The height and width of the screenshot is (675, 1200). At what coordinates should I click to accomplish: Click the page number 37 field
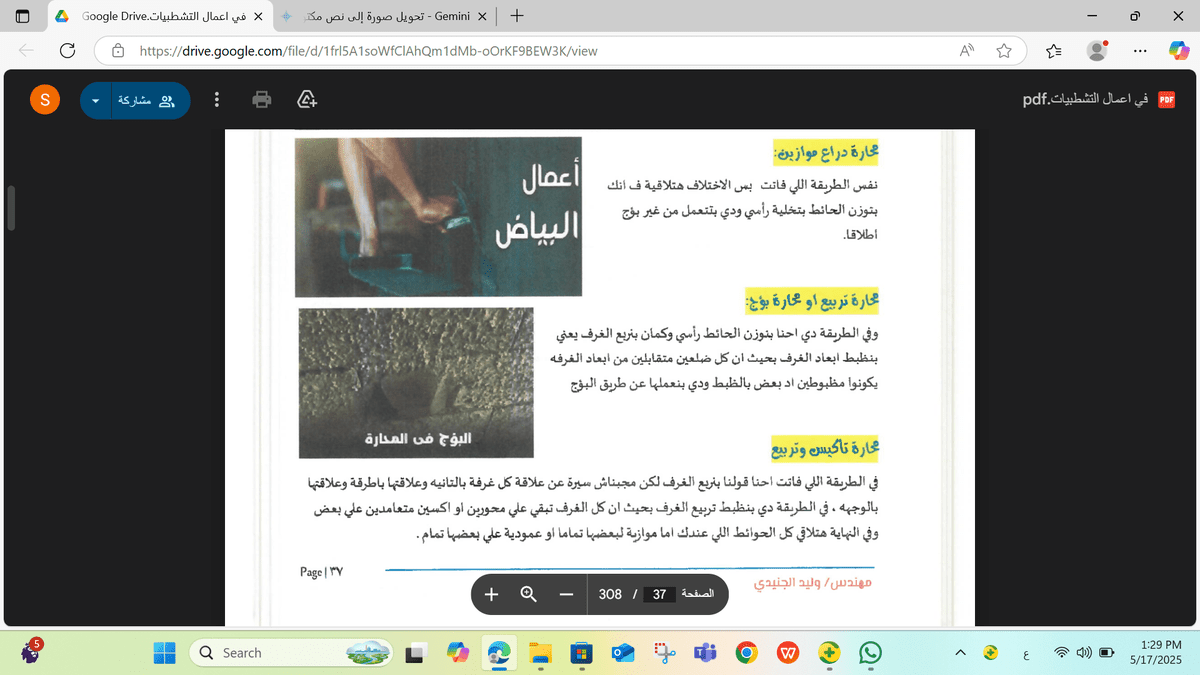[659, 594]
